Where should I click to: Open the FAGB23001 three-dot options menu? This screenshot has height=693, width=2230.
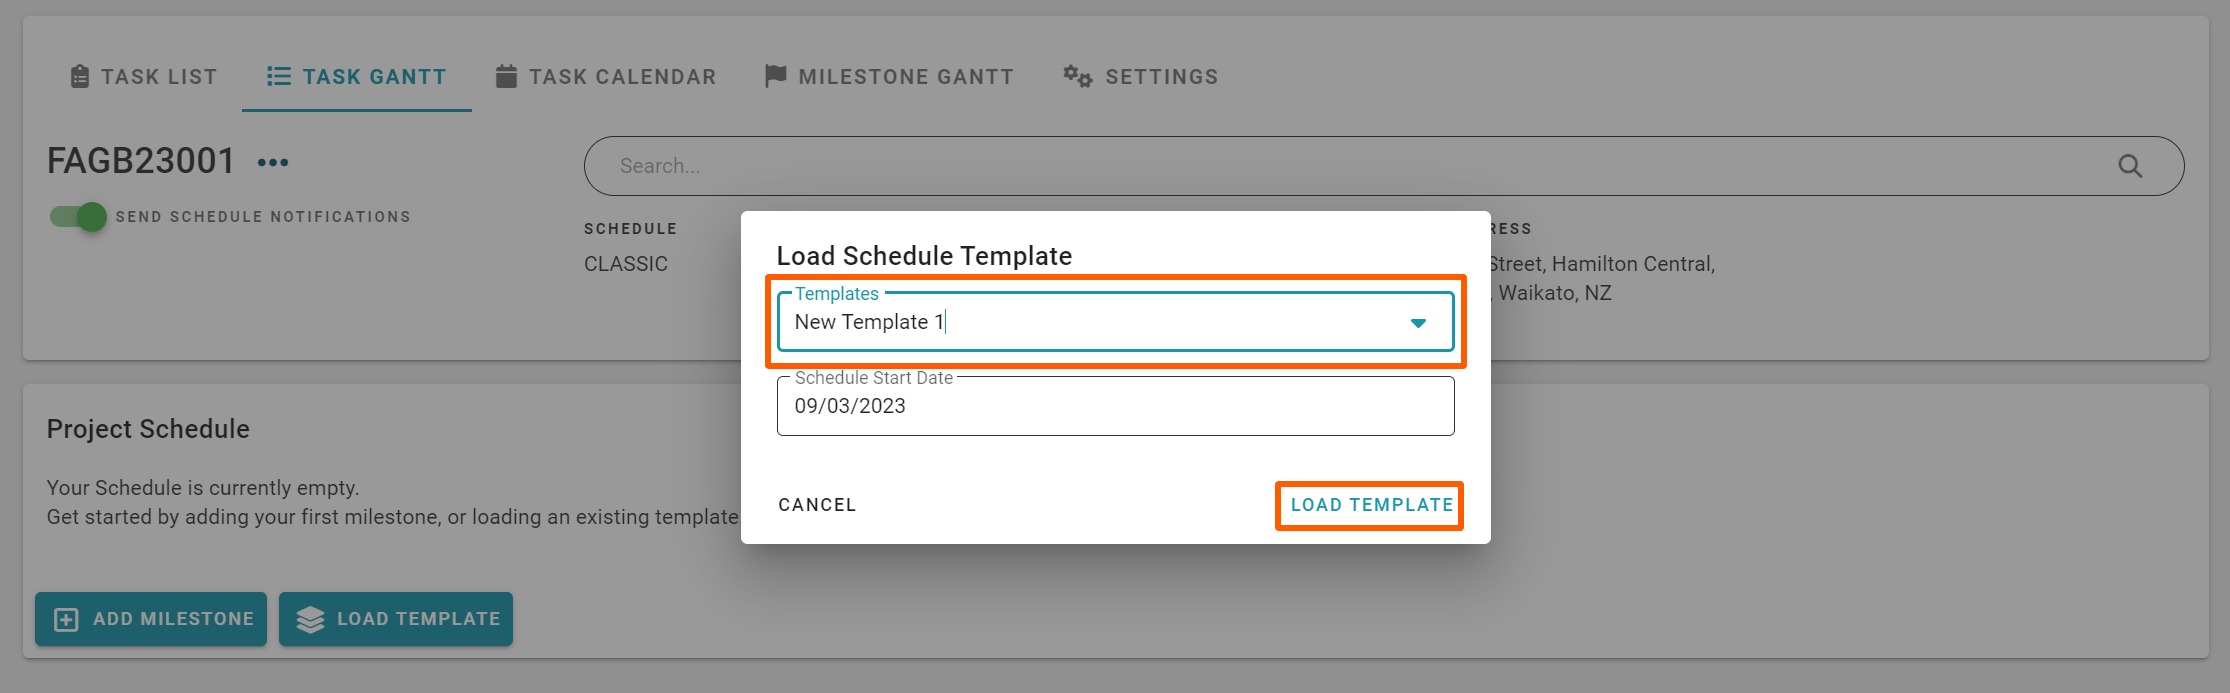pyautogui.click(x=273, y=163)
